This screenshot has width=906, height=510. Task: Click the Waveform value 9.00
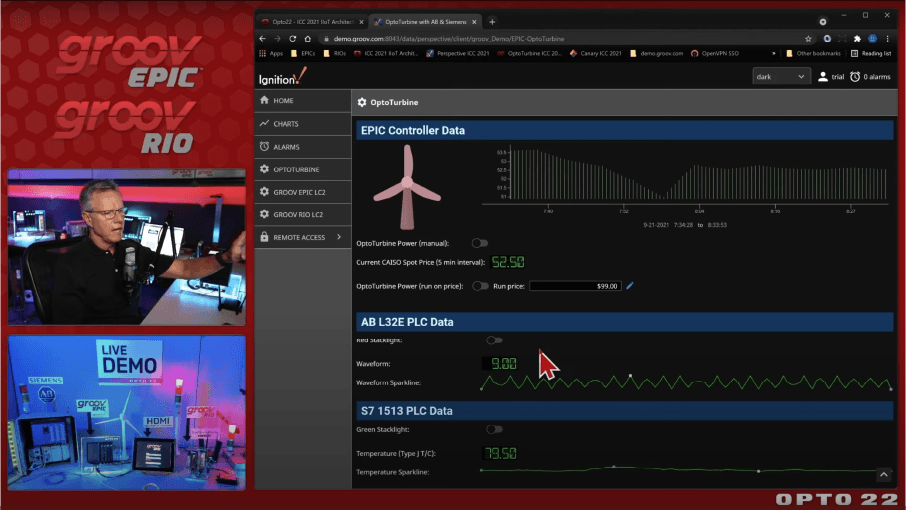tap(501, 363)
